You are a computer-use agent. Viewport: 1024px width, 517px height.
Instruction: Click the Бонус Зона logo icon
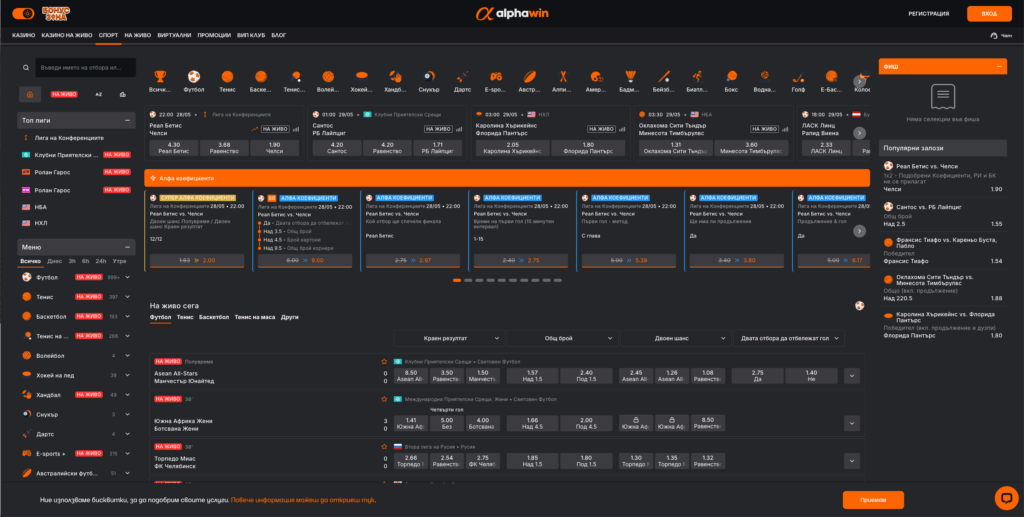tap(54, 14)
